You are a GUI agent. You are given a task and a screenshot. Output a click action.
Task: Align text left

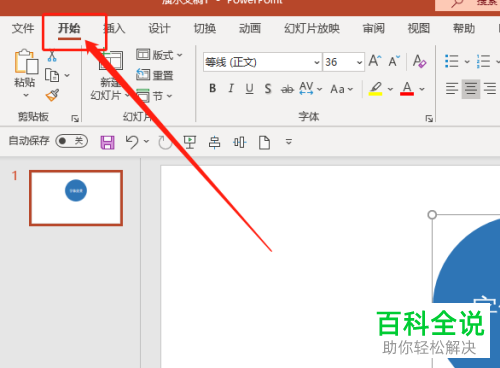point(452,89)
